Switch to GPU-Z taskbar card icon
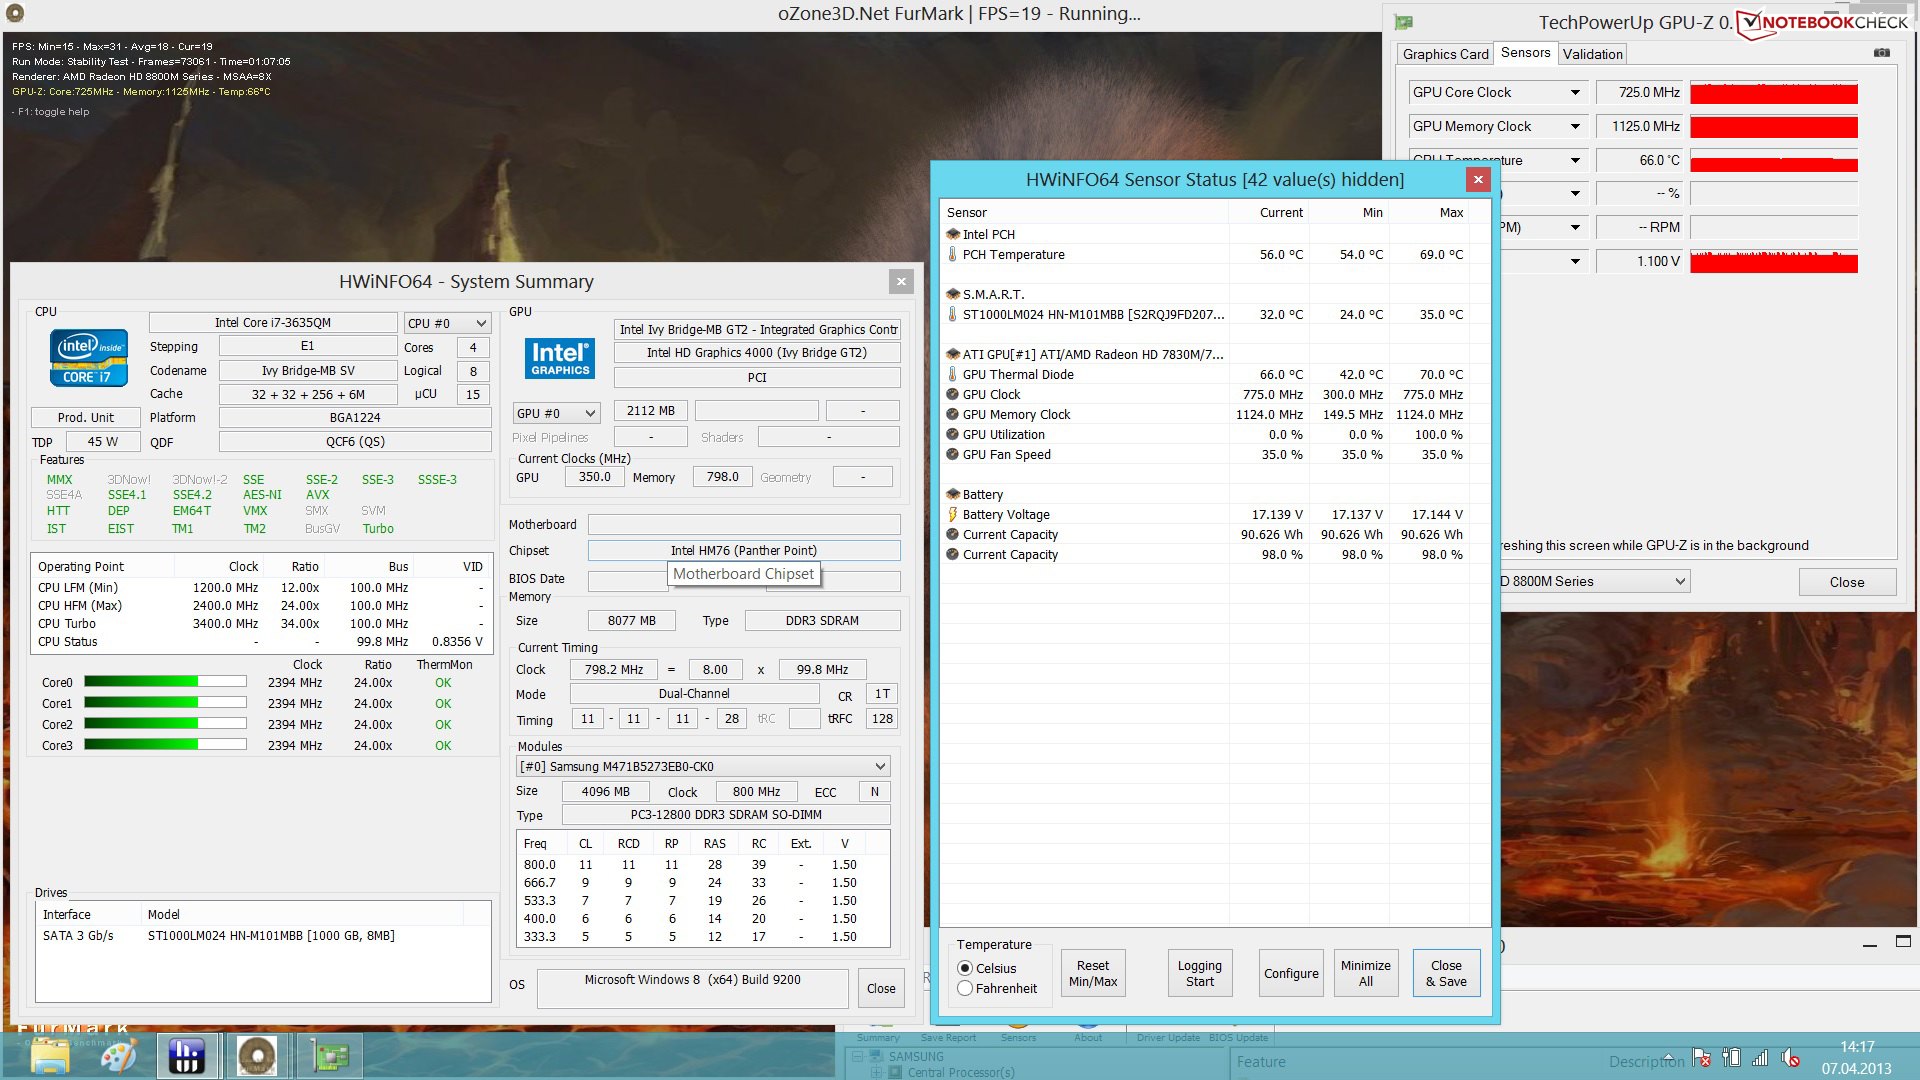 330,1056
